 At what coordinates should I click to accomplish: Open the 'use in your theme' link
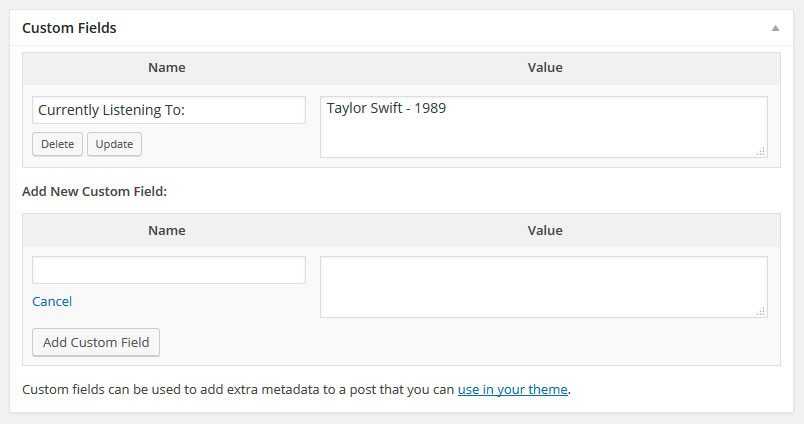(513, 389)
